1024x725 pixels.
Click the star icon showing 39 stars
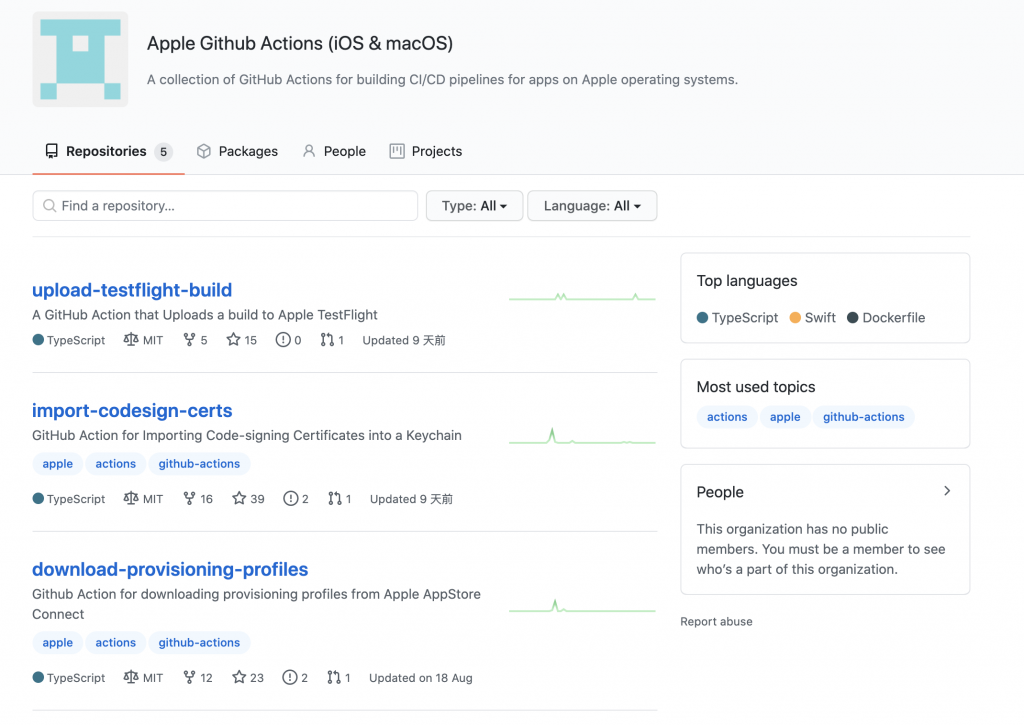click(239, 498)
